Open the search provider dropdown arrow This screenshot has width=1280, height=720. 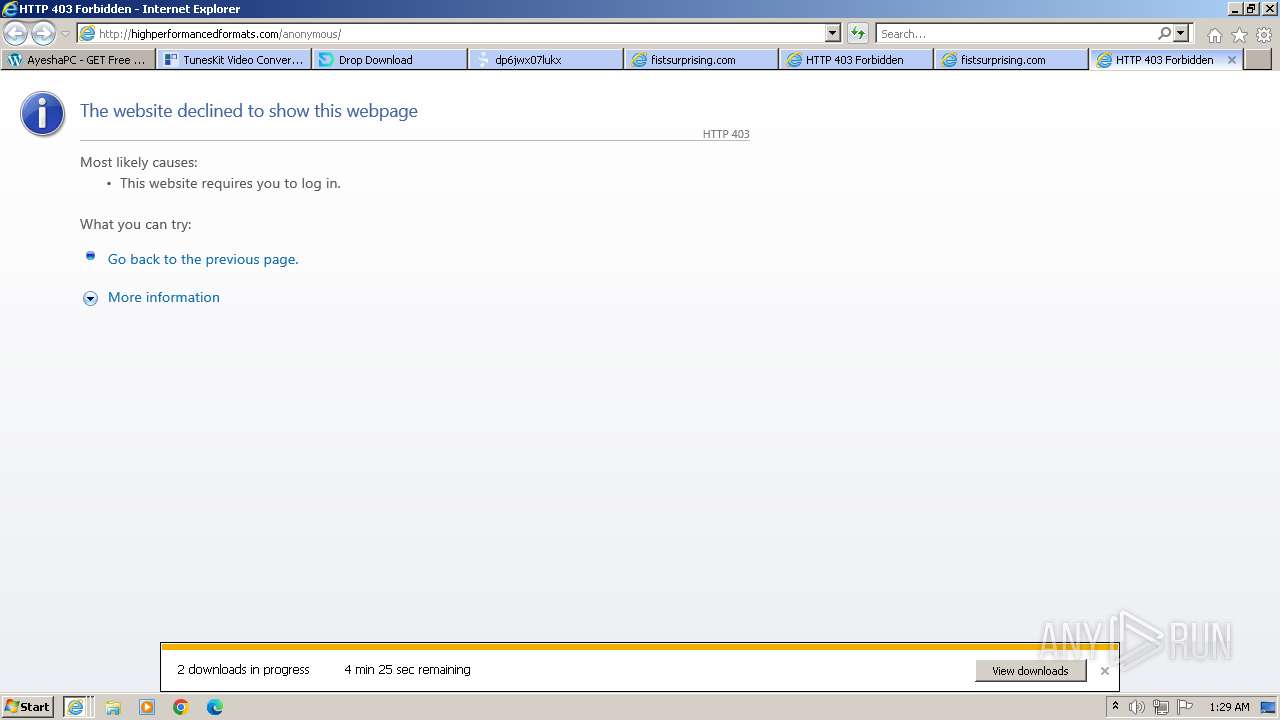click(x=1181, y=33)
